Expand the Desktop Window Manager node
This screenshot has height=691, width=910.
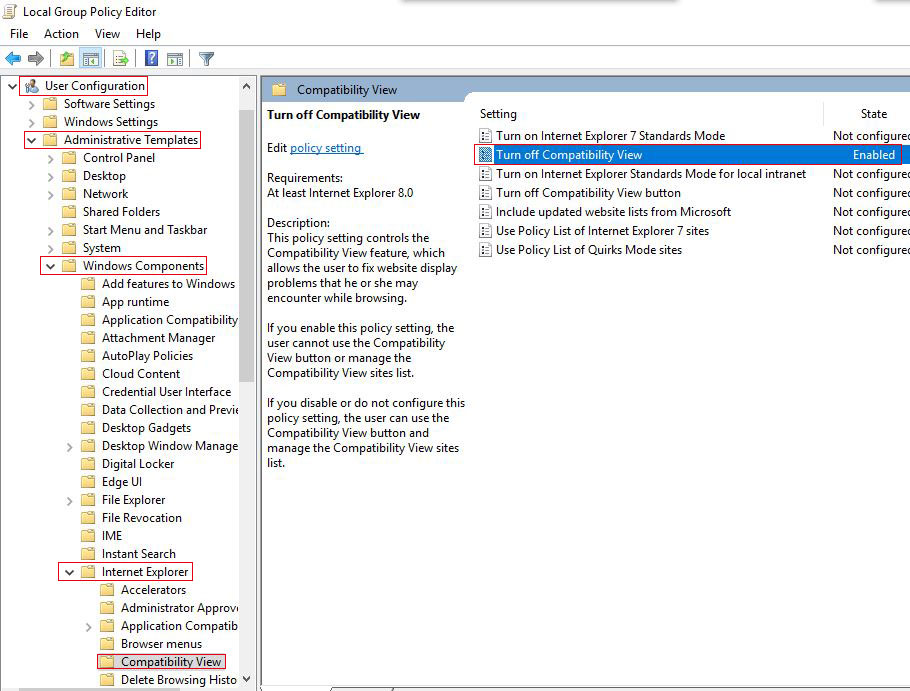click(70, 447)
